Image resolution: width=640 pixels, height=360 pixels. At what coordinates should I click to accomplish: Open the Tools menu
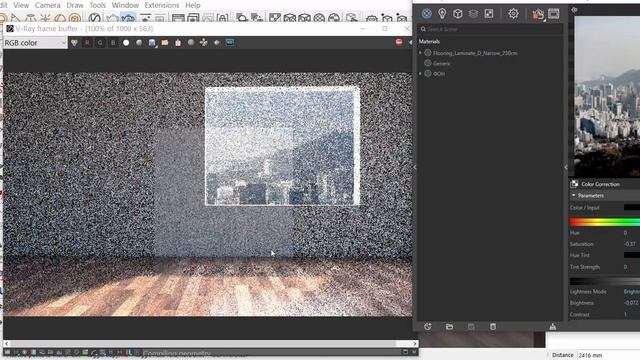(98, 5)
